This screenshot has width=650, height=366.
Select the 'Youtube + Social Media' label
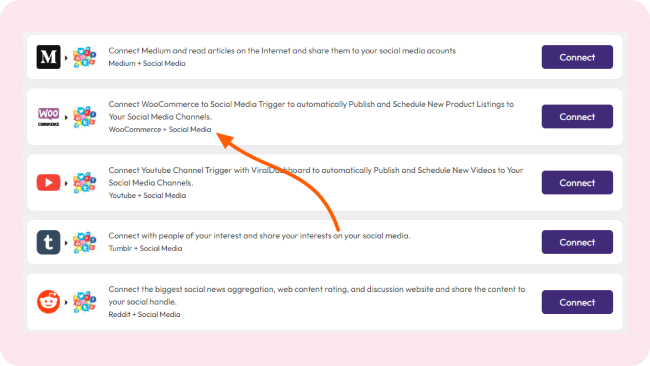click(147, 195)
